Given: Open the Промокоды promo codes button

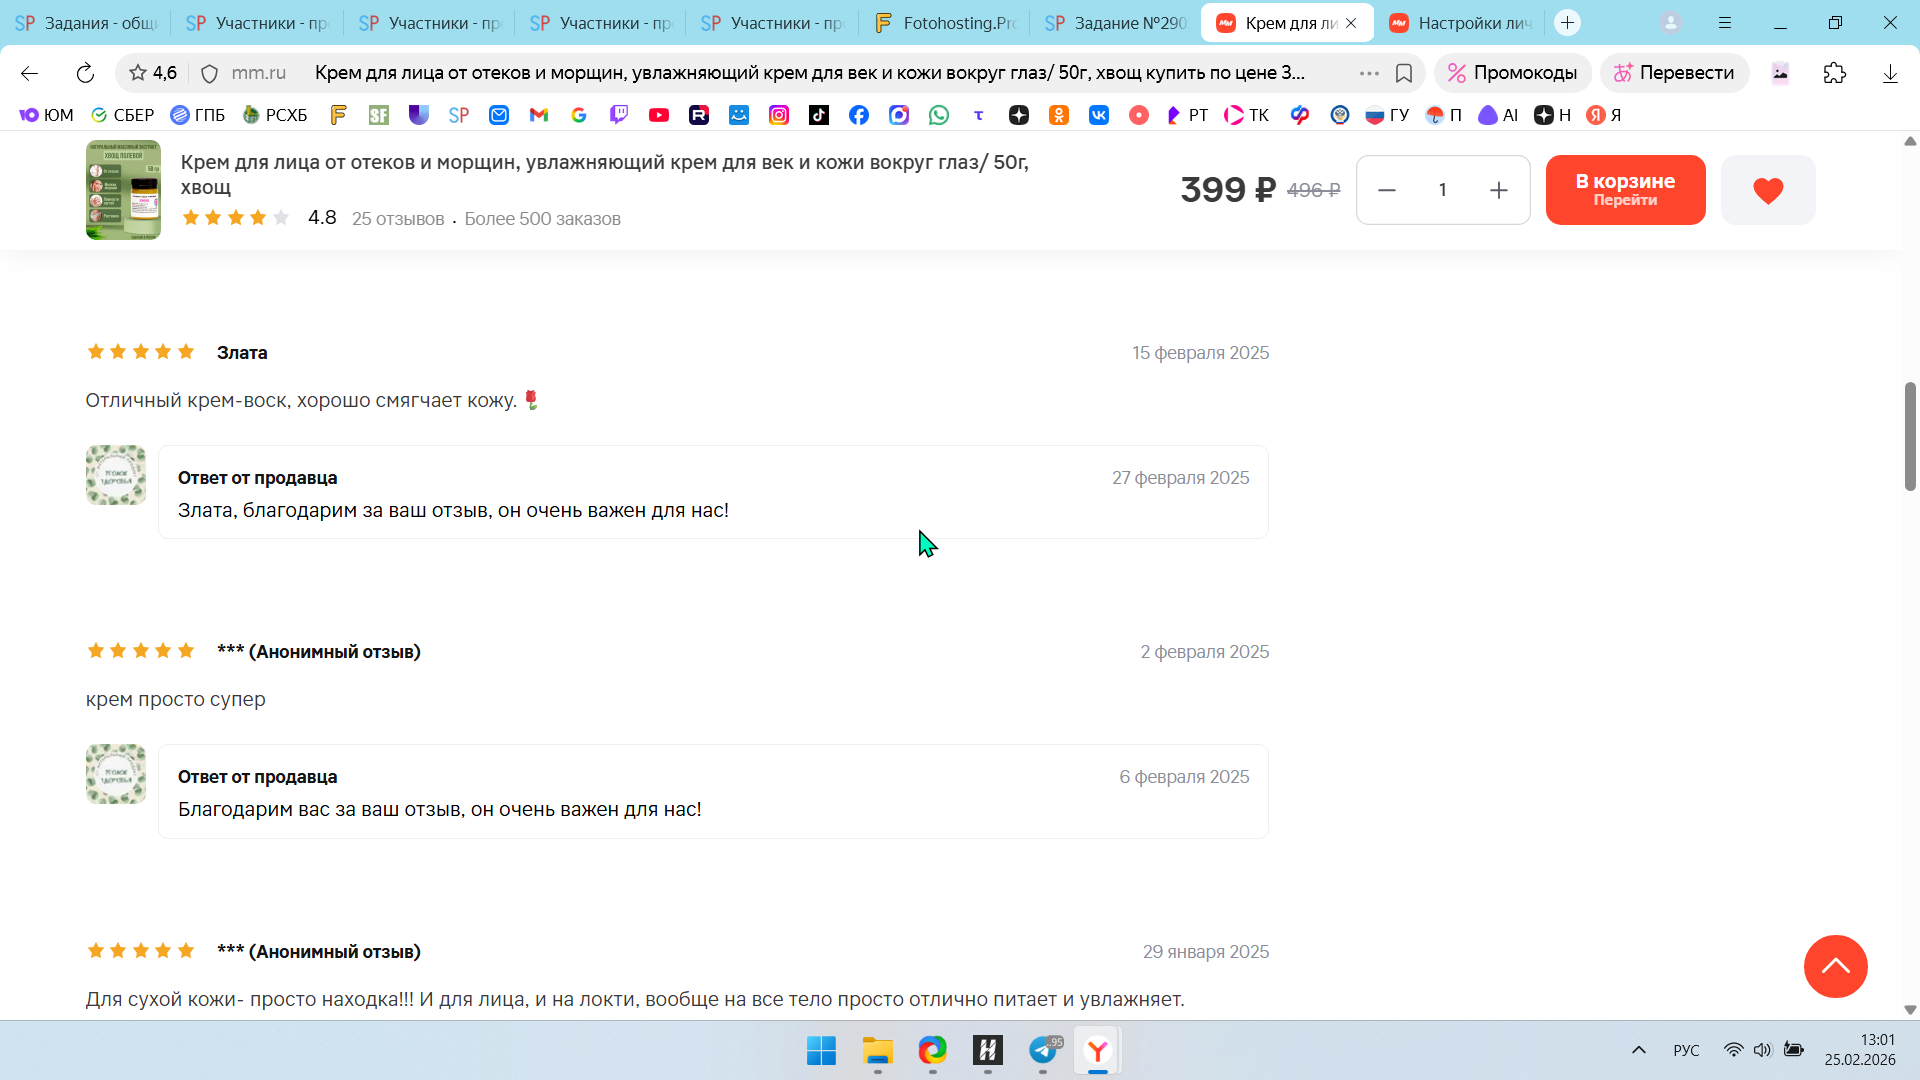Looking at the screenshot, I should (1512, 73).
